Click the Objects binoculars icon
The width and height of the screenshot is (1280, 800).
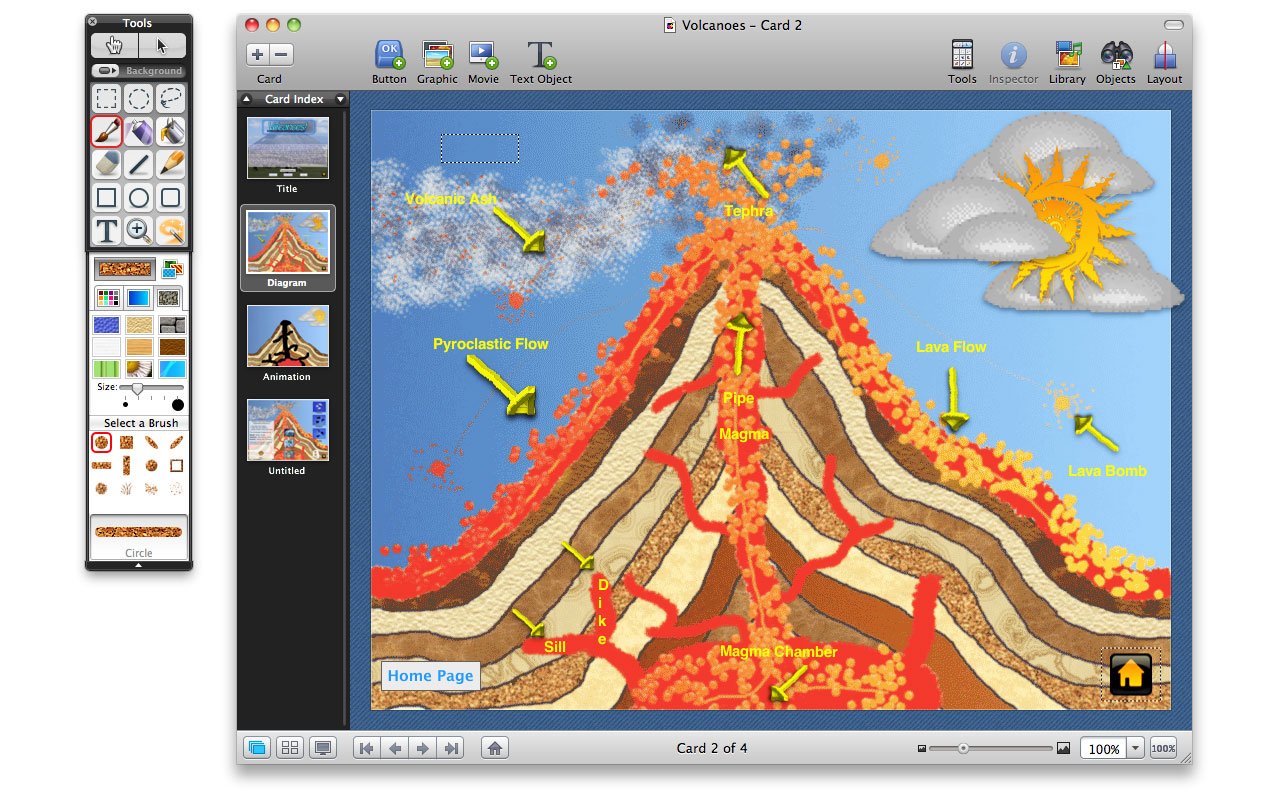click(x=1115, y=62)
